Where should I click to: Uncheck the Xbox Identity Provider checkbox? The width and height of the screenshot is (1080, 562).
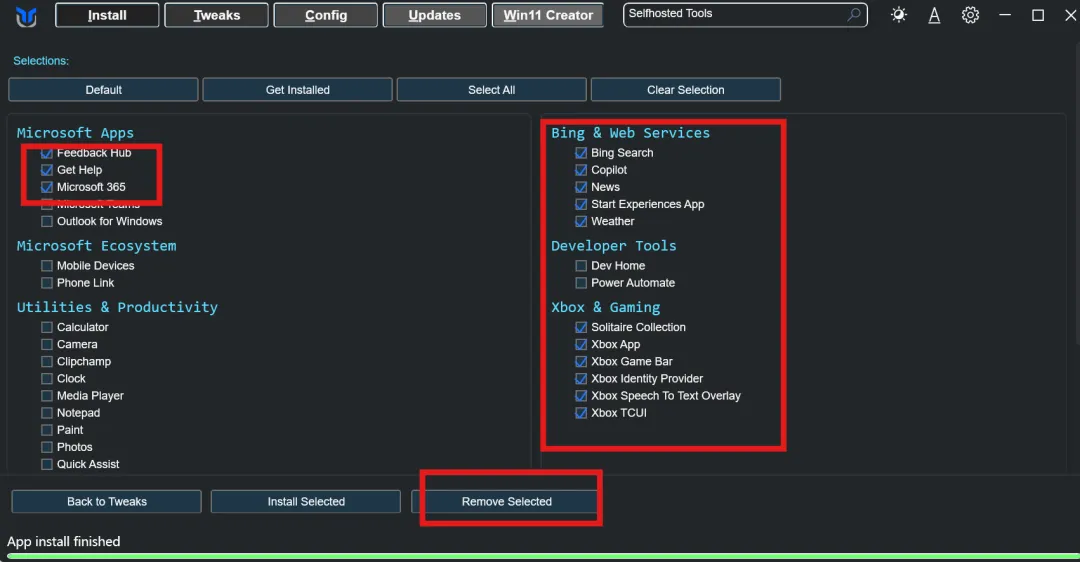(581, 378)
